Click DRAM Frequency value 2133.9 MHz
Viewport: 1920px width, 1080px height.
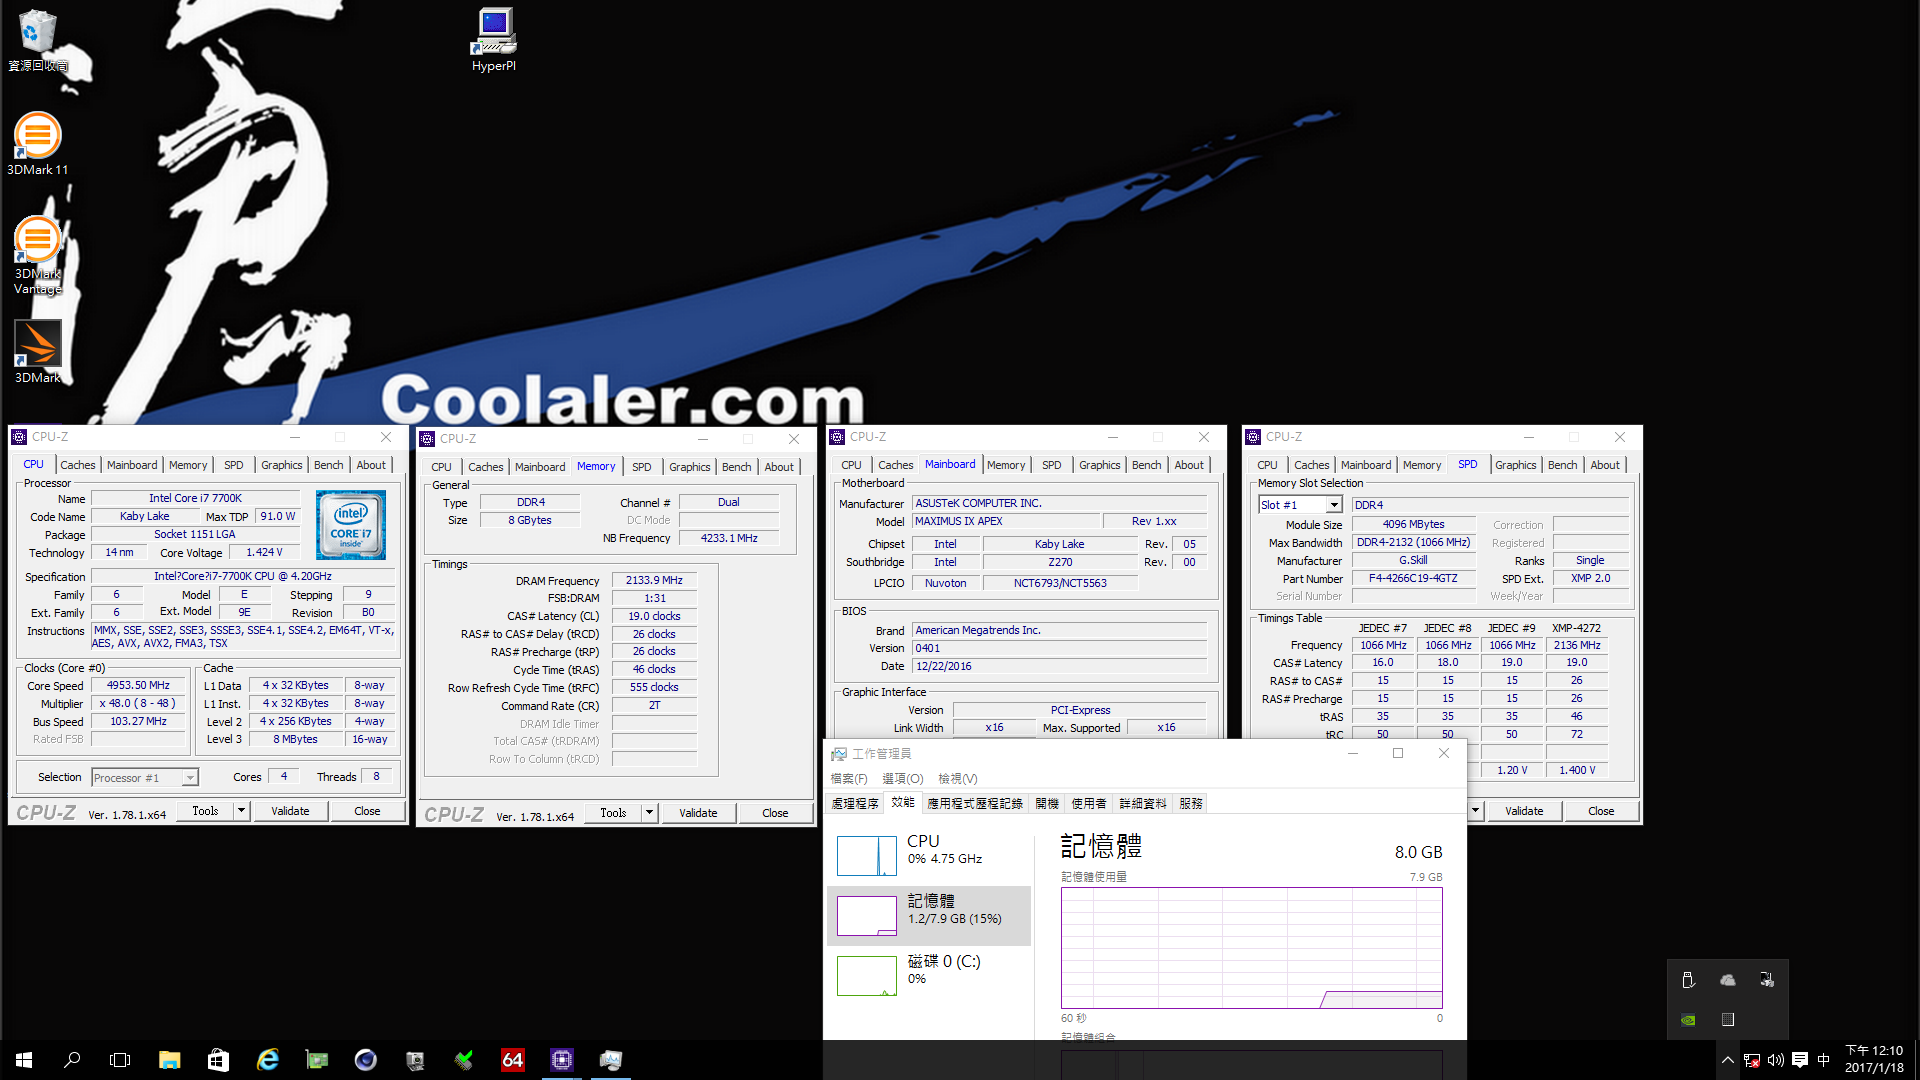654,580
